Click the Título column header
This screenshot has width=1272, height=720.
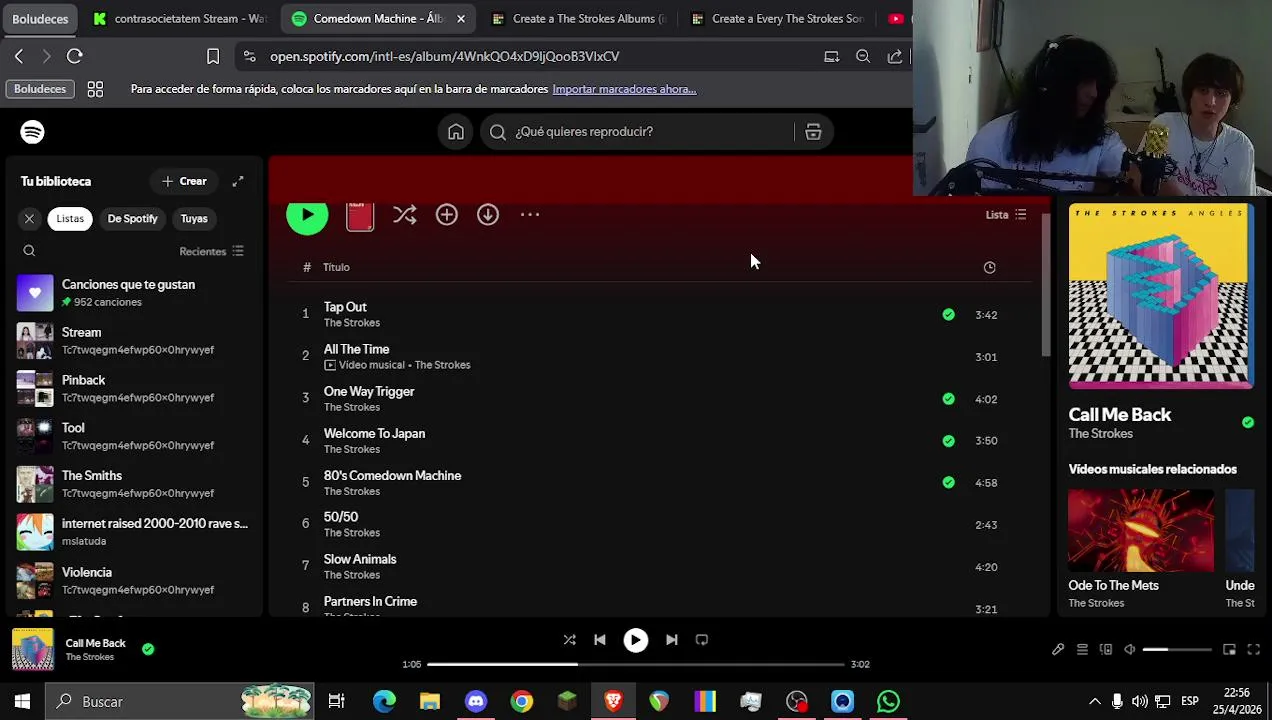tap(336, 268)
